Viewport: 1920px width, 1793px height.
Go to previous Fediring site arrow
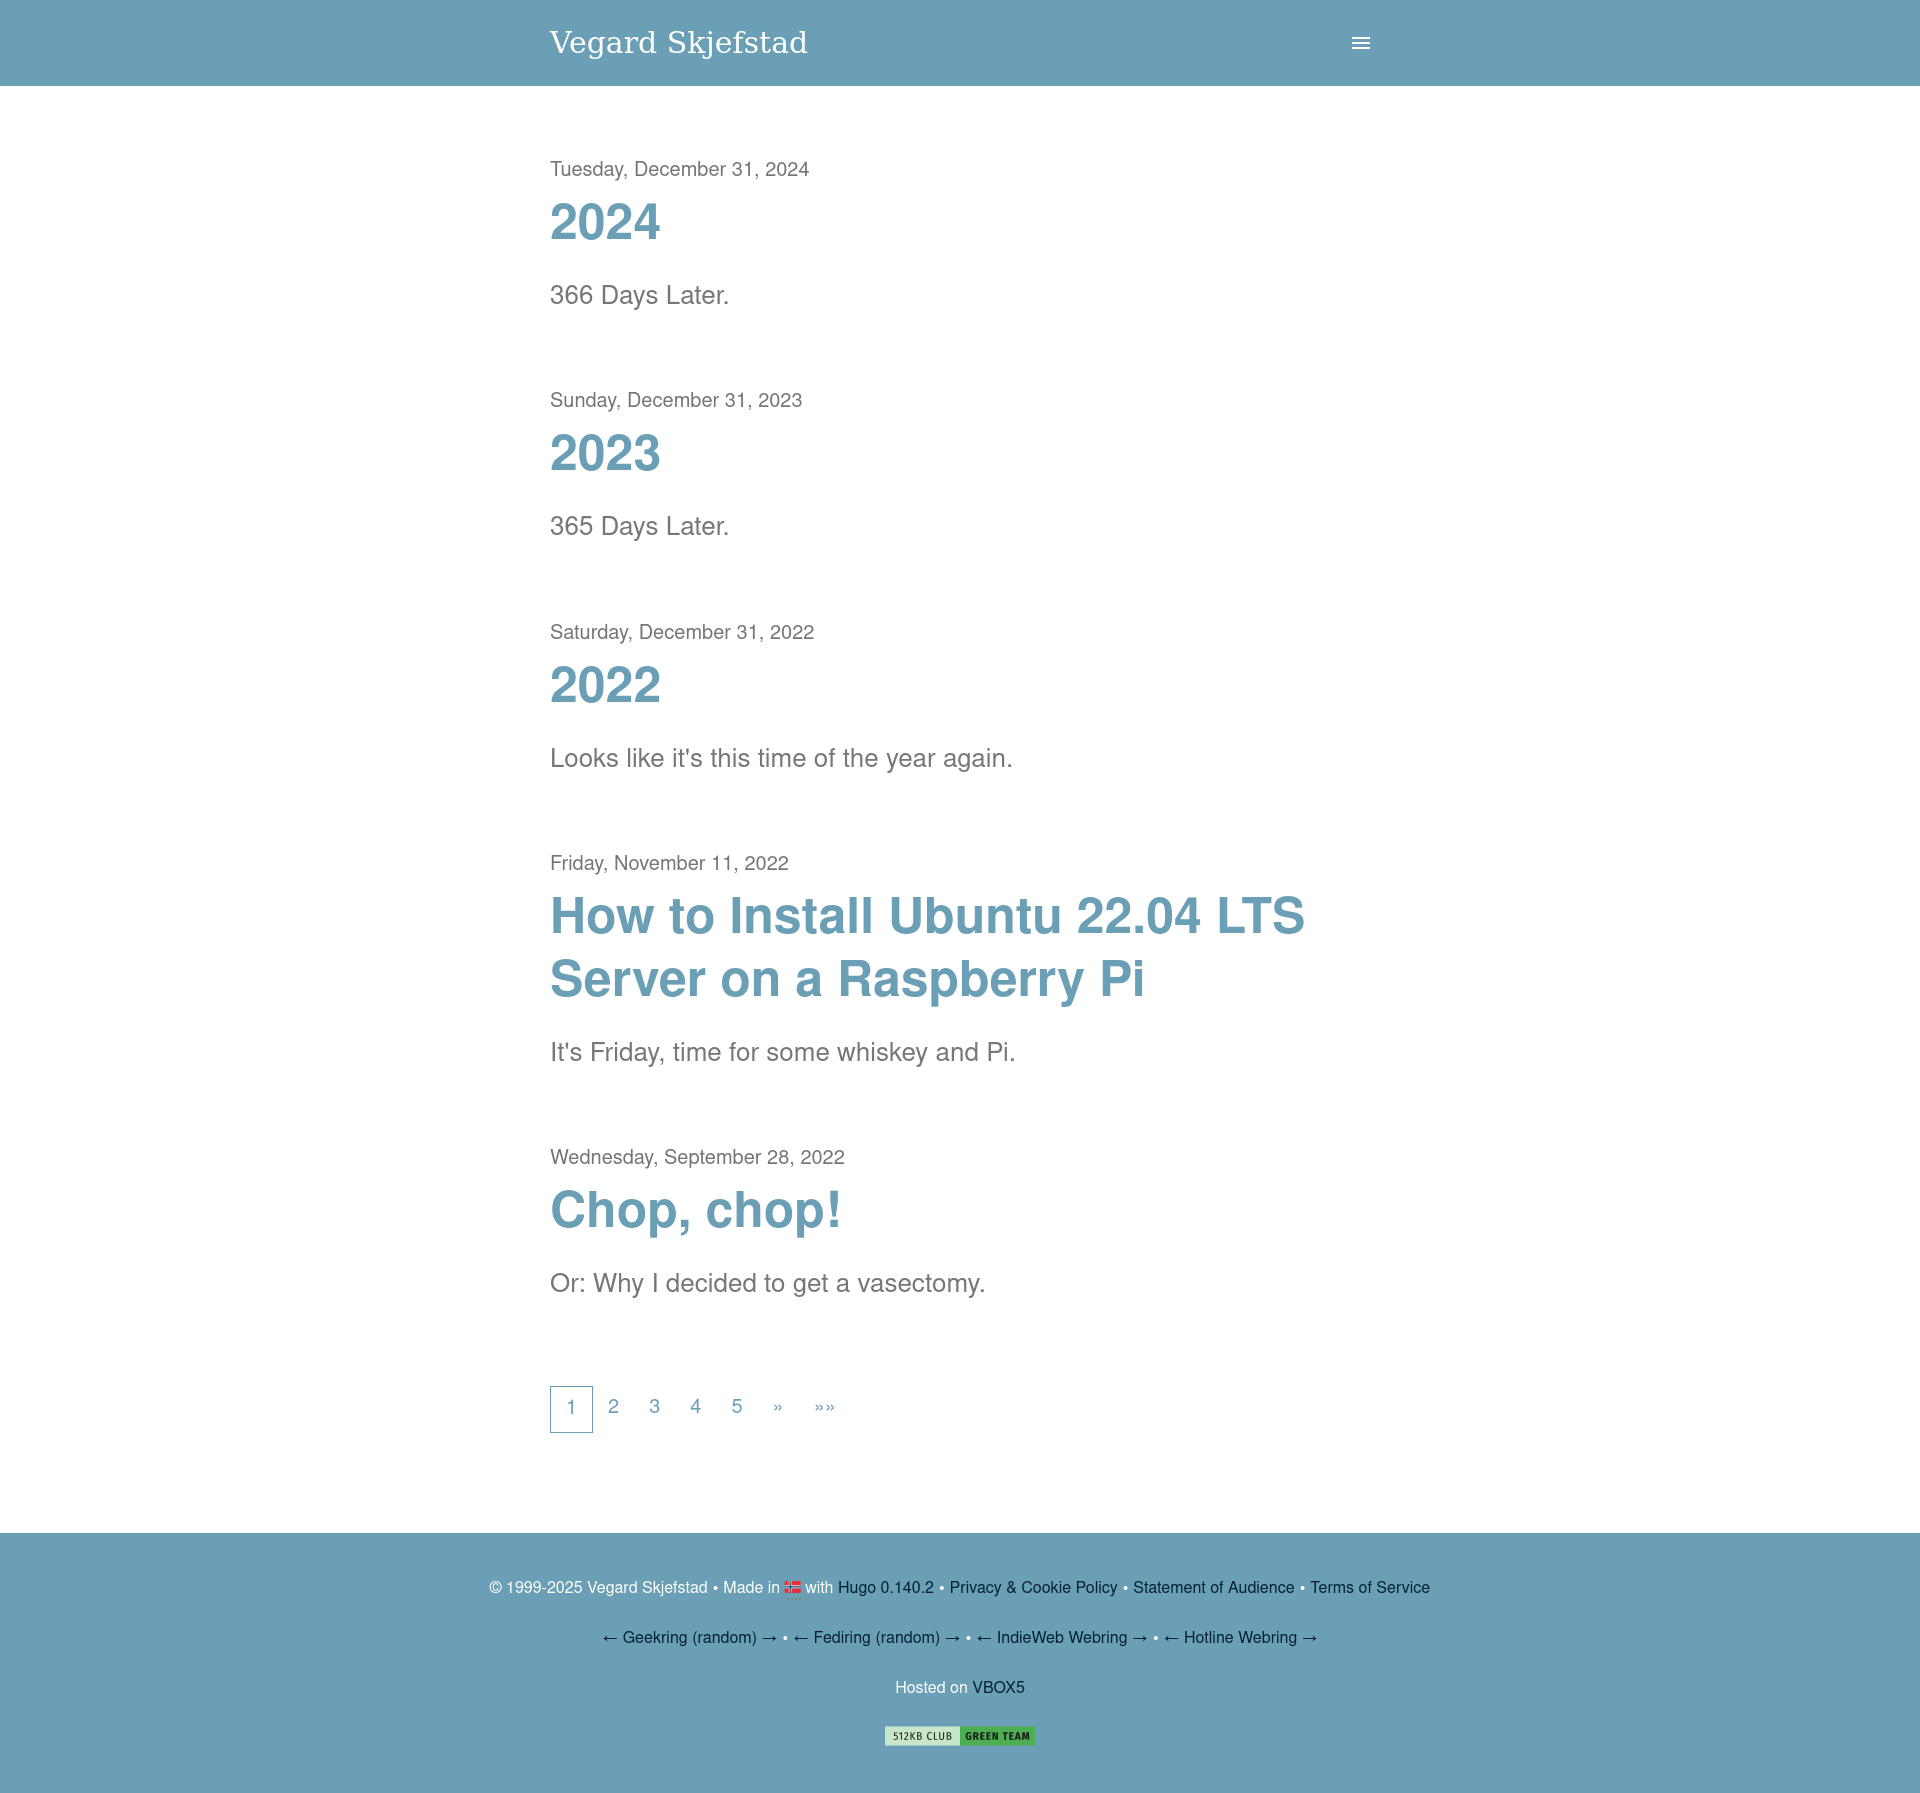pyautogui.click(x=801, y=1638)
